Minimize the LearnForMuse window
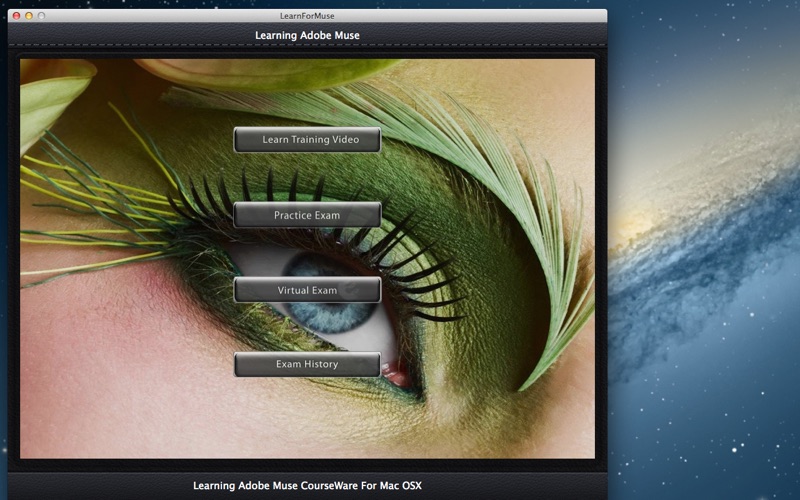Viewport: 800px width, 500px height. (29, 16)
